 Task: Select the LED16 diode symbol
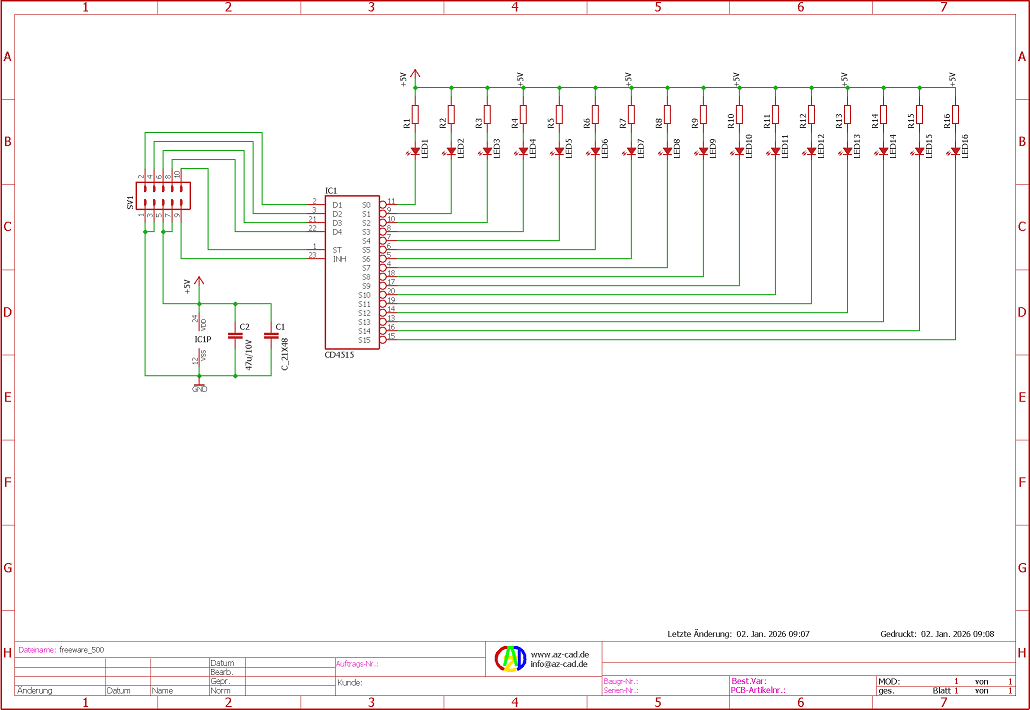tap(955, 151)
